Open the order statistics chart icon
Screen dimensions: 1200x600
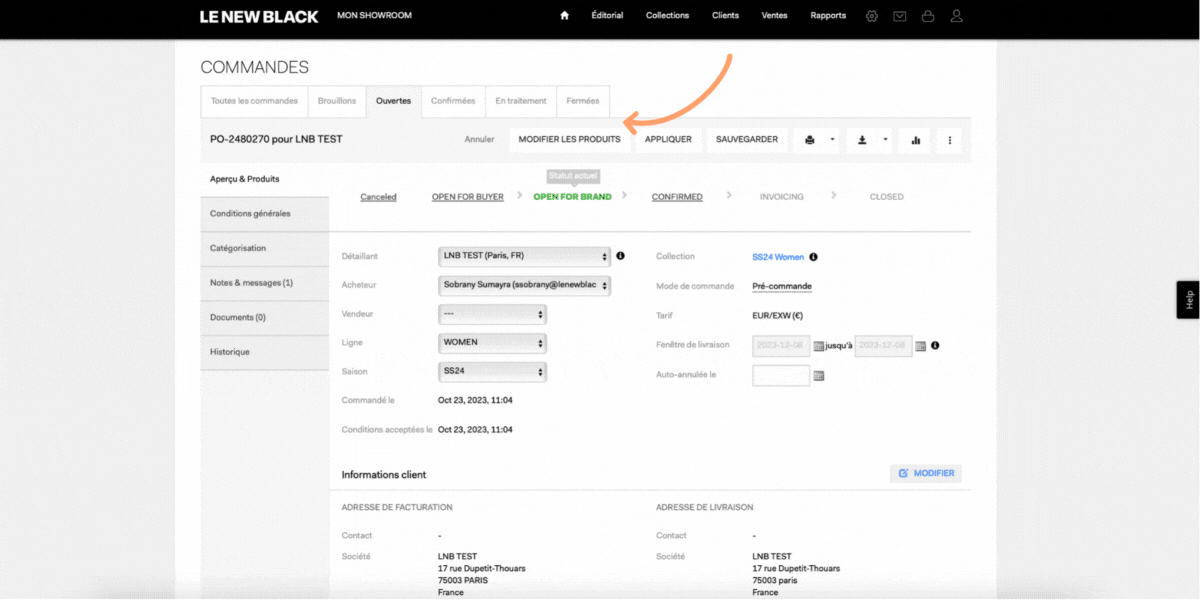point(915,140)
